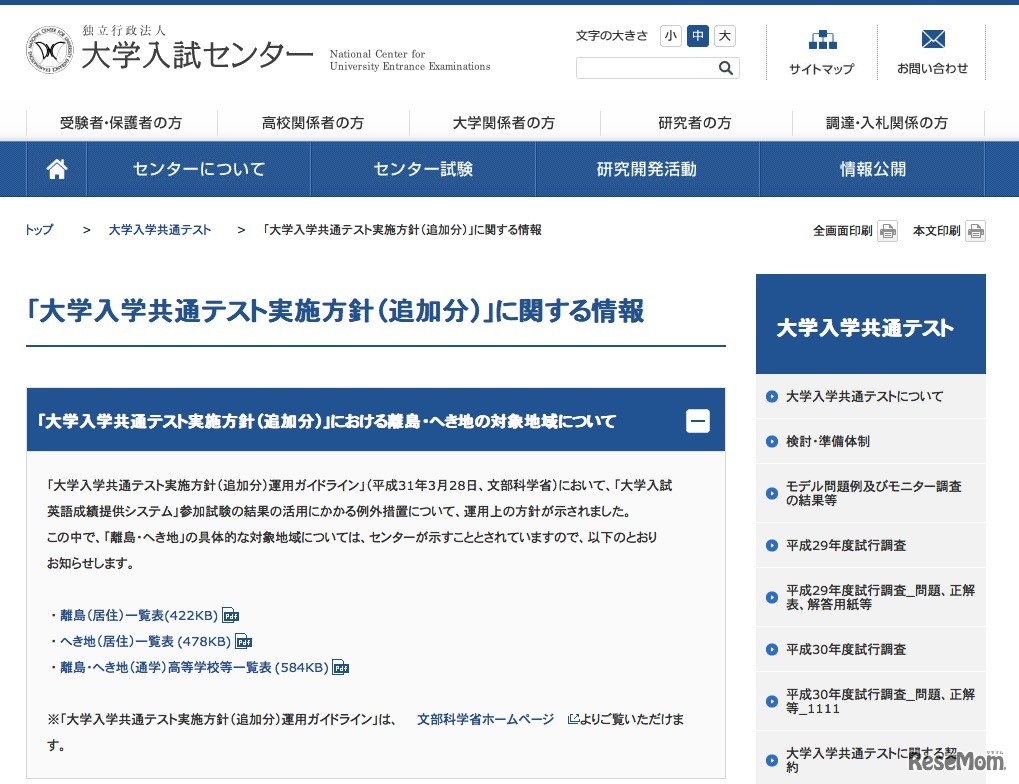Image resolution: width=1019 pixels, height=784 pixels.
Task: Open 平成29年度試行調査_問題、正解表 sidebar link
Action: [881, 597]
